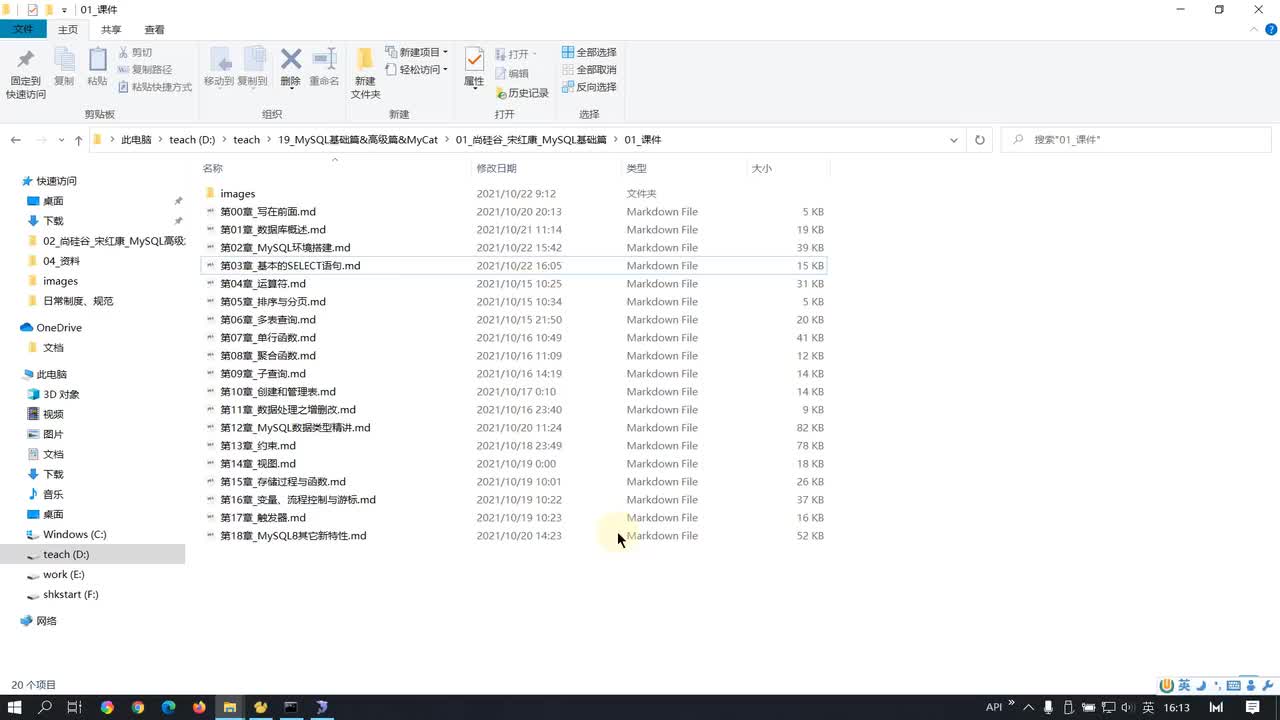The height and width of the screenshot is (720, 1280).
Task: Sort by the Name (名称) column header
Action: (x=334, y=168)
